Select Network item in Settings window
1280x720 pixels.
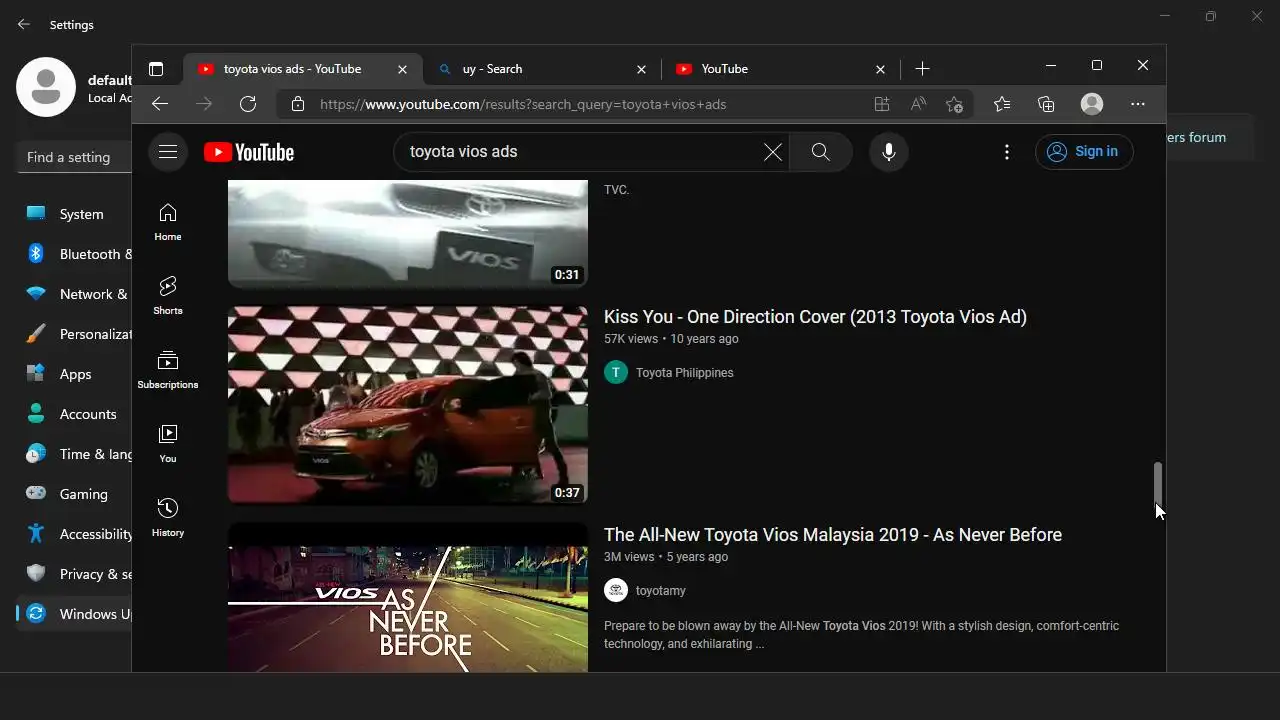(75, 294)
